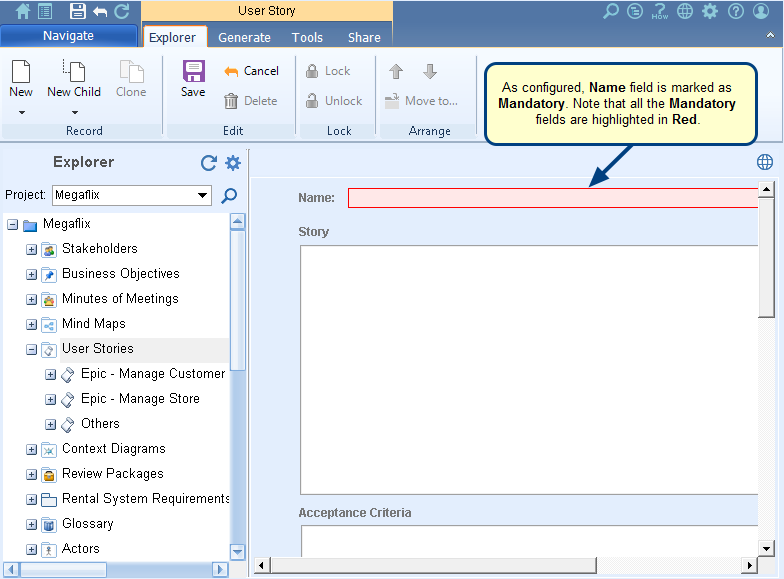Click the move down arrow icon
The width and height of the screenshot is (784, 579).
pyautogui.click(x=430, y=72)
